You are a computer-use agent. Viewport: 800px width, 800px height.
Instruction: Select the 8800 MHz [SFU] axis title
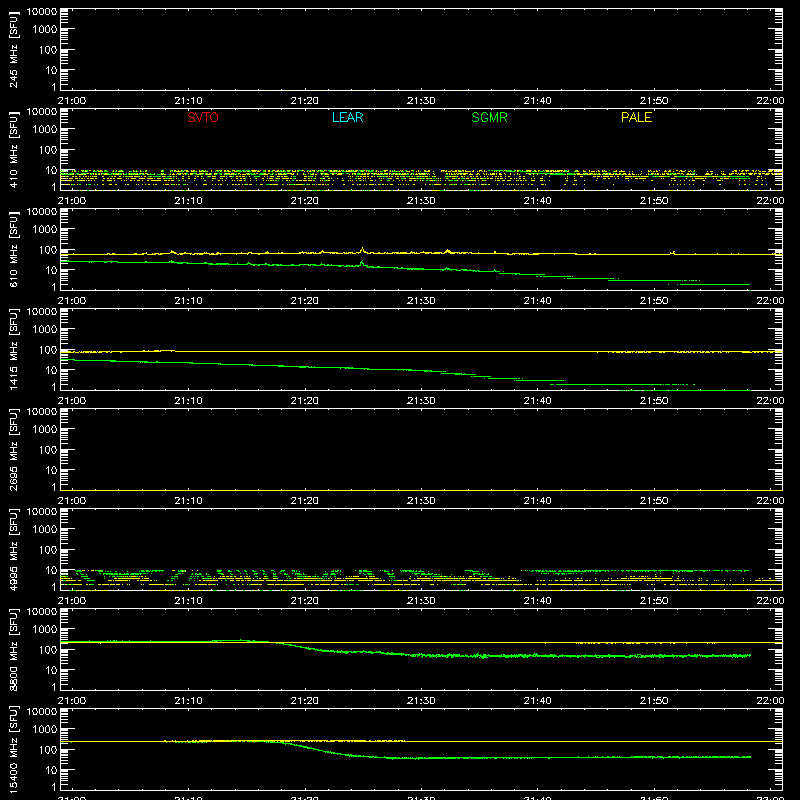[x=14, y=650]
